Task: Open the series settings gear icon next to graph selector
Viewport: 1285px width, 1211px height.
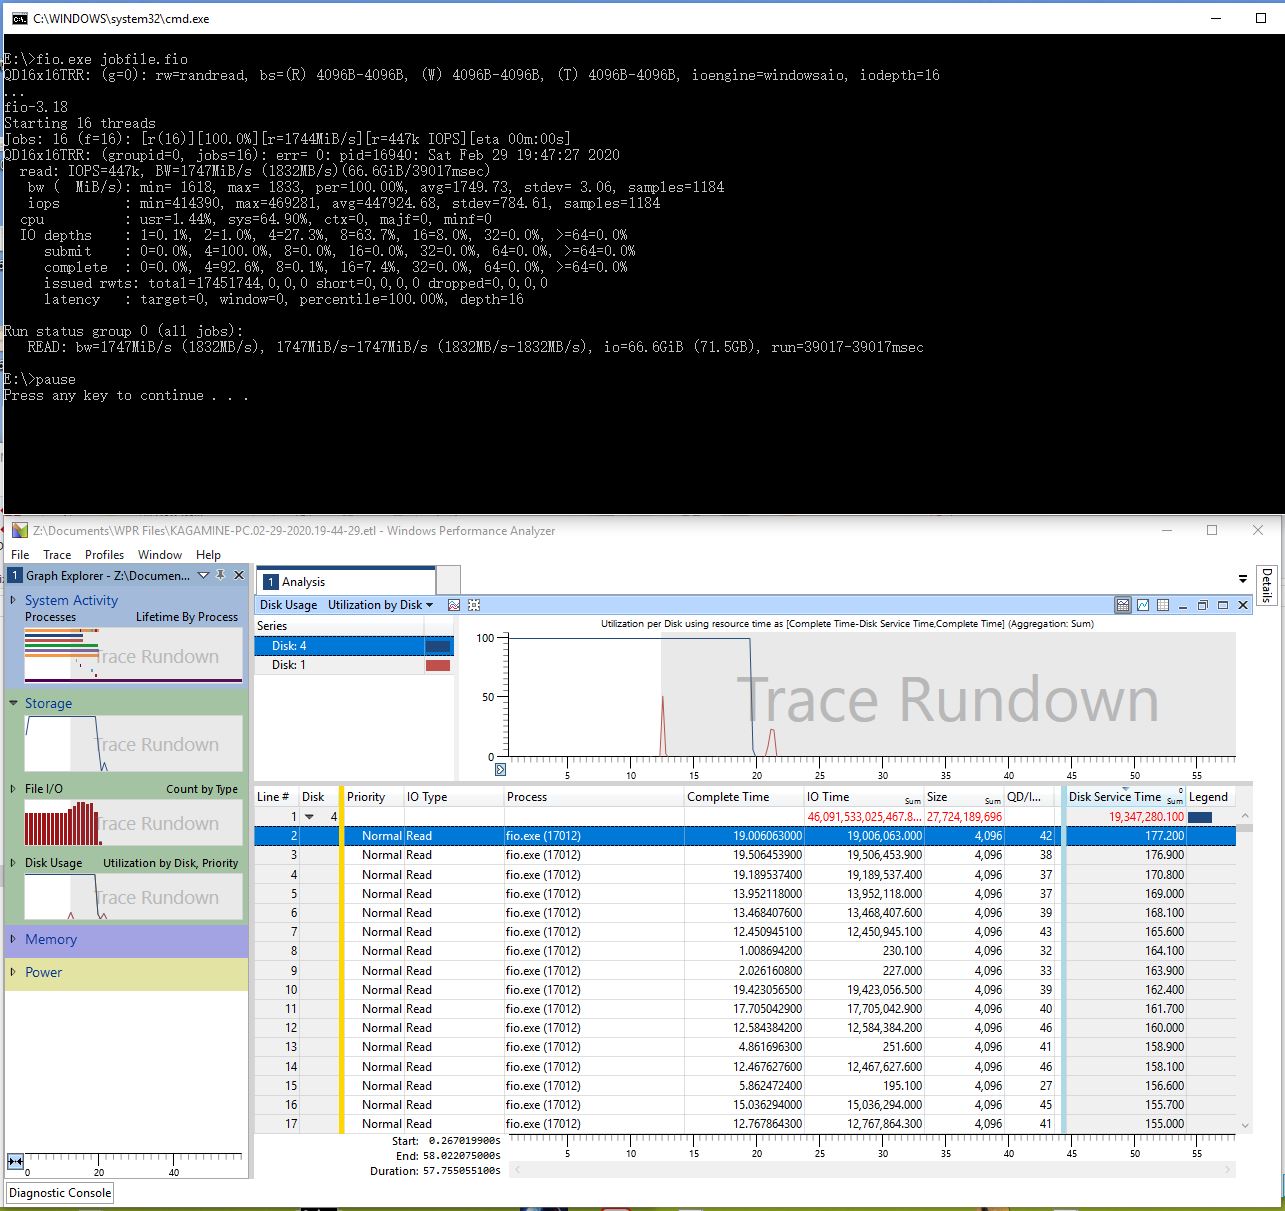Action: [x=474, y=605]
